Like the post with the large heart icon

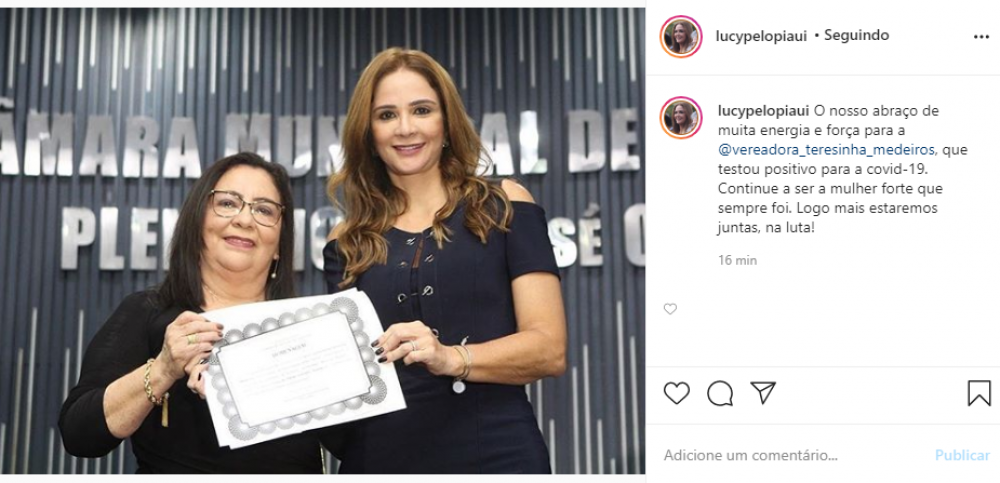click(677, 393)
